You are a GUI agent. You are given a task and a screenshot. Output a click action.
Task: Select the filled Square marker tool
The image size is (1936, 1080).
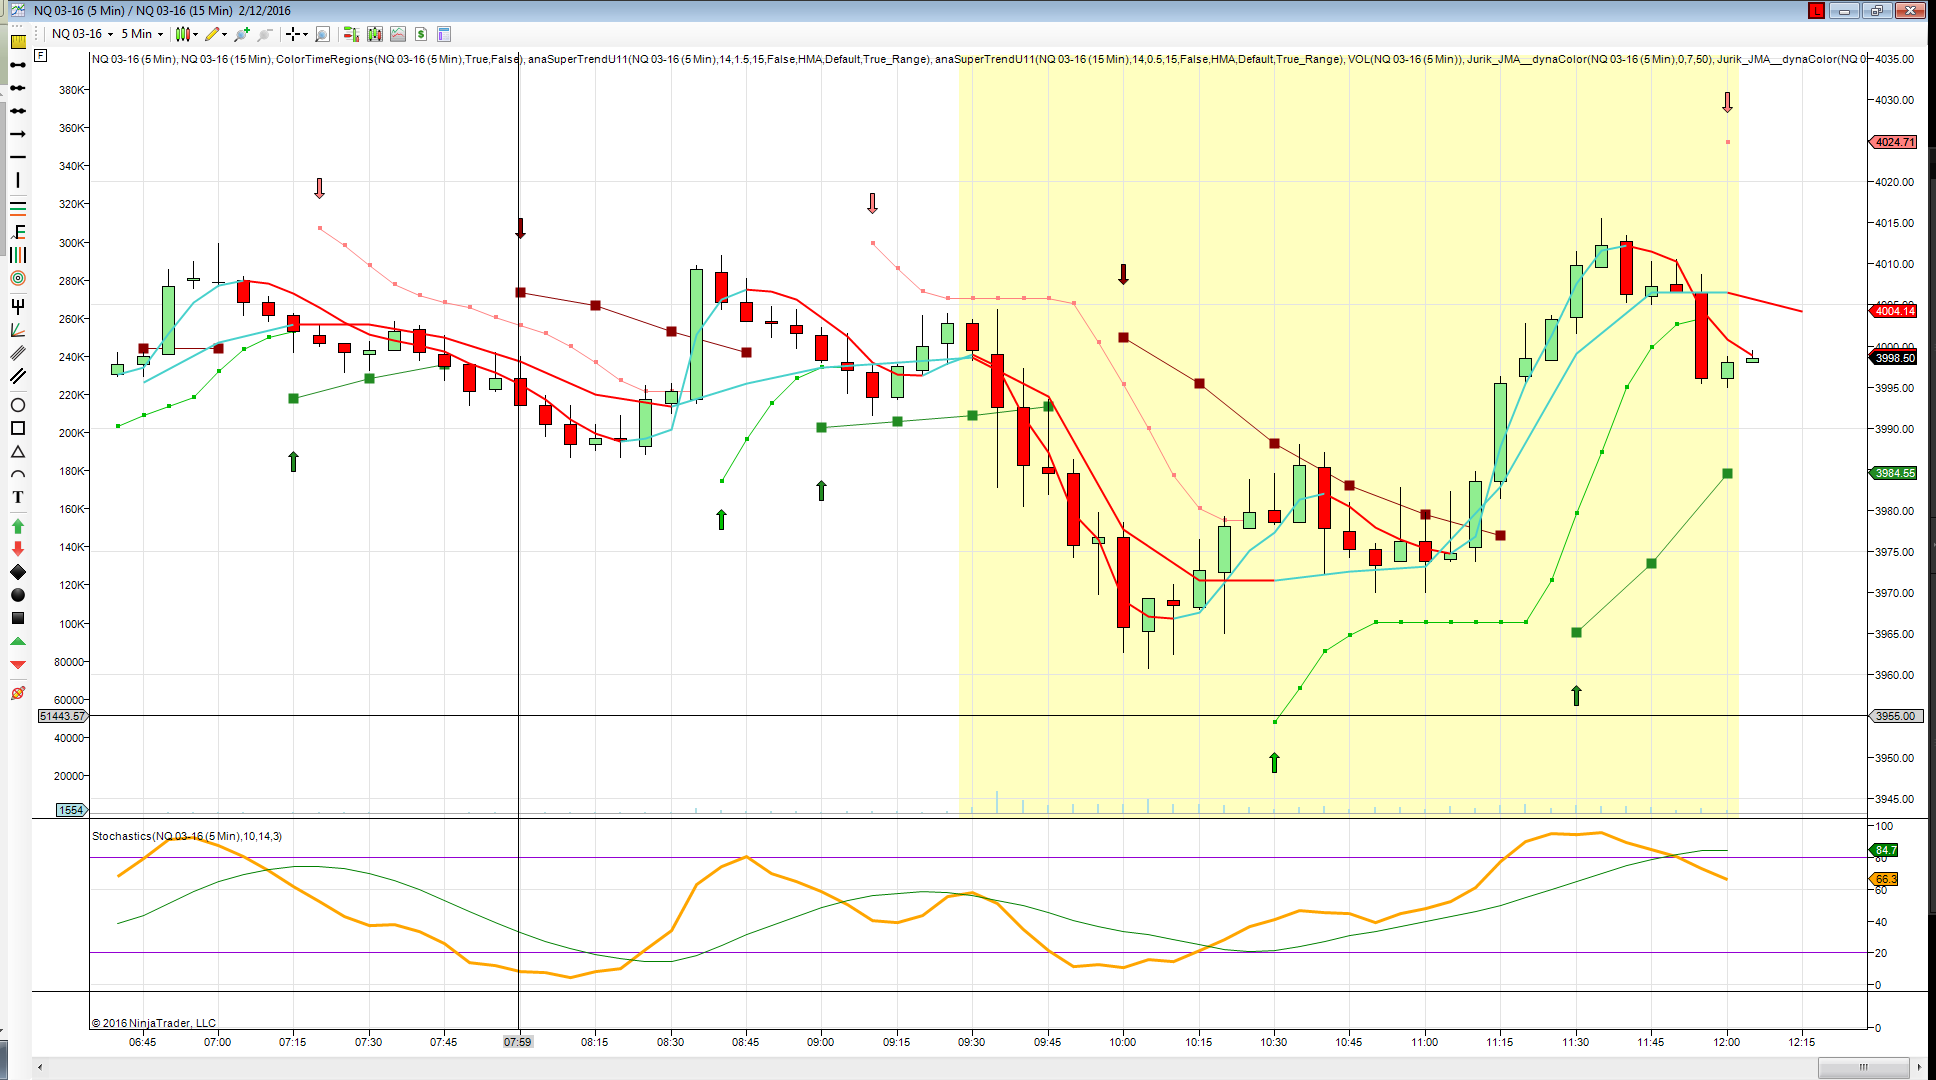click(x=18, y=618)
